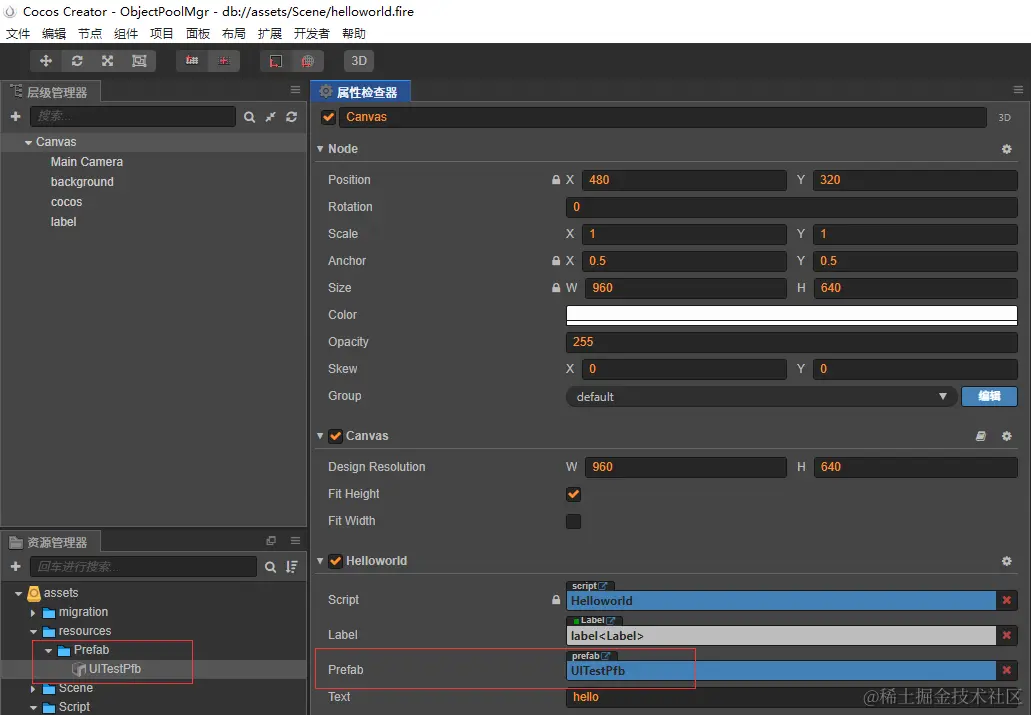Clear the Prefab property reference
Image resolution: width=1031 pixels, height=715 pixels.
point(1007,670)
